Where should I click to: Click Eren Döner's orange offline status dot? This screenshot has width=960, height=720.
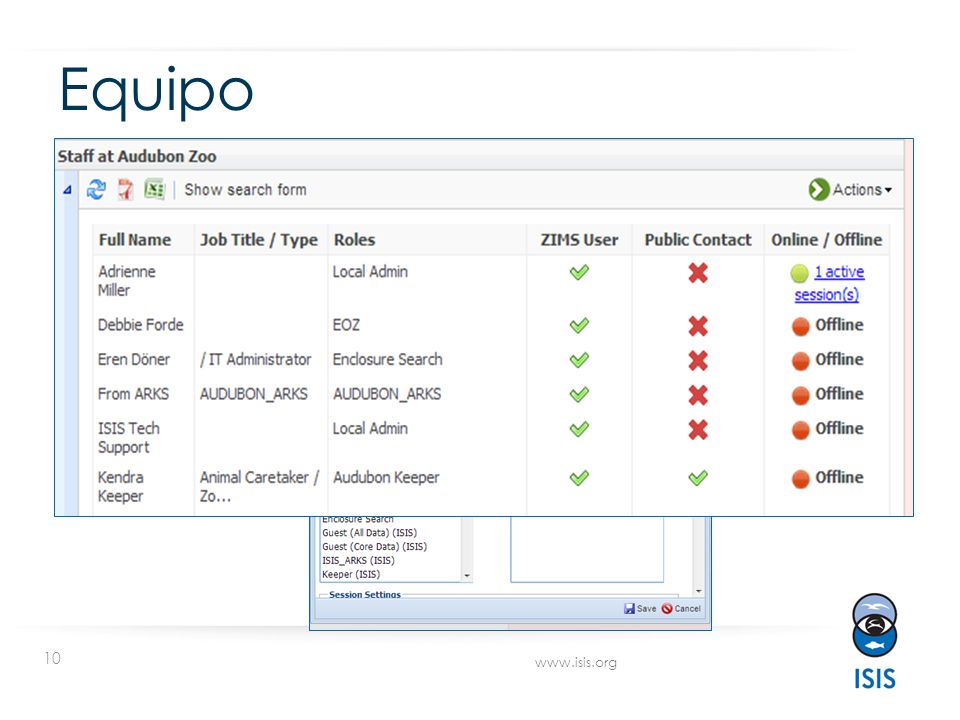click(801, 361)
